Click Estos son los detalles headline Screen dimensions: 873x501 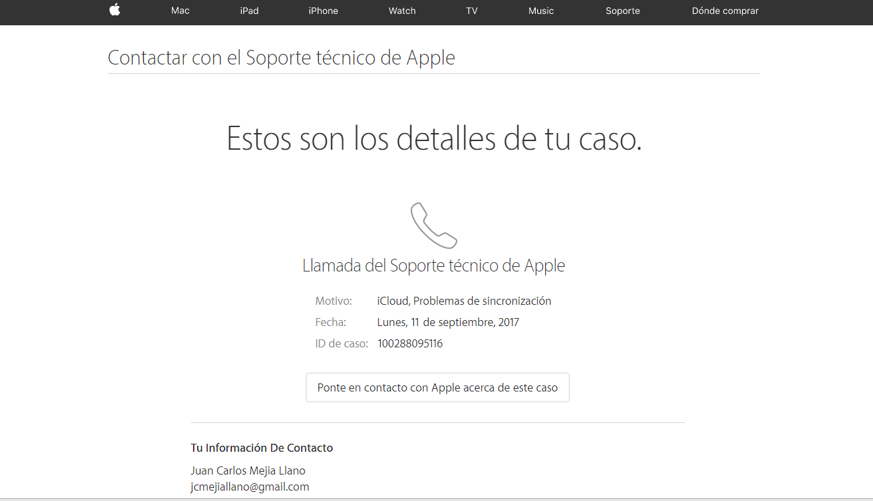click(434, 138)
